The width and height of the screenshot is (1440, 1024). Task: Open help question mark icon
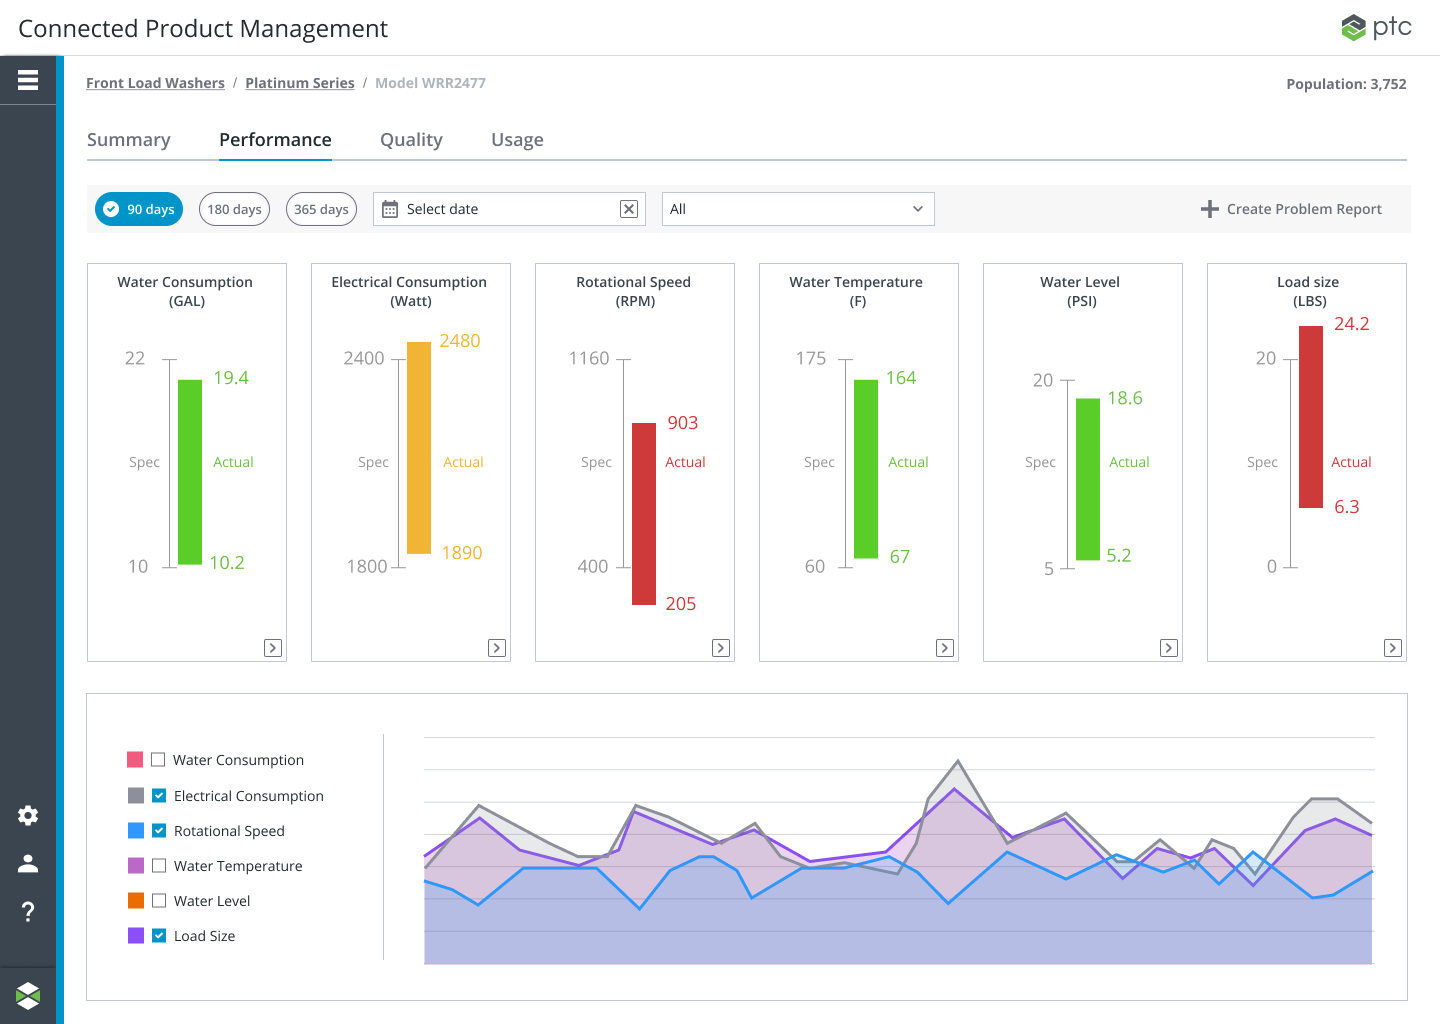point(28,911)
